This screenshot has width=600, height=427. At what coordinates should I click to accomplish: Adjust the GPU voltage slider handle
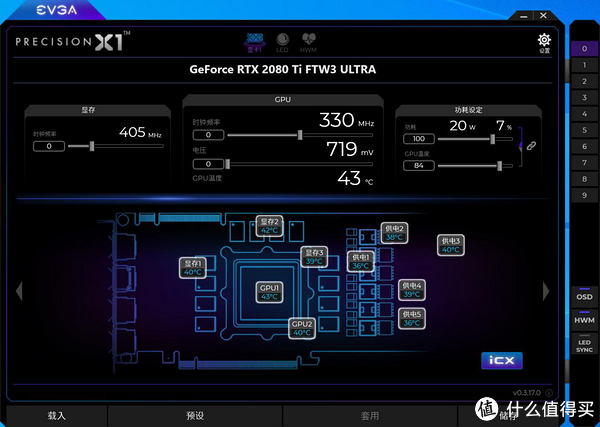click(x=228, y=164)
